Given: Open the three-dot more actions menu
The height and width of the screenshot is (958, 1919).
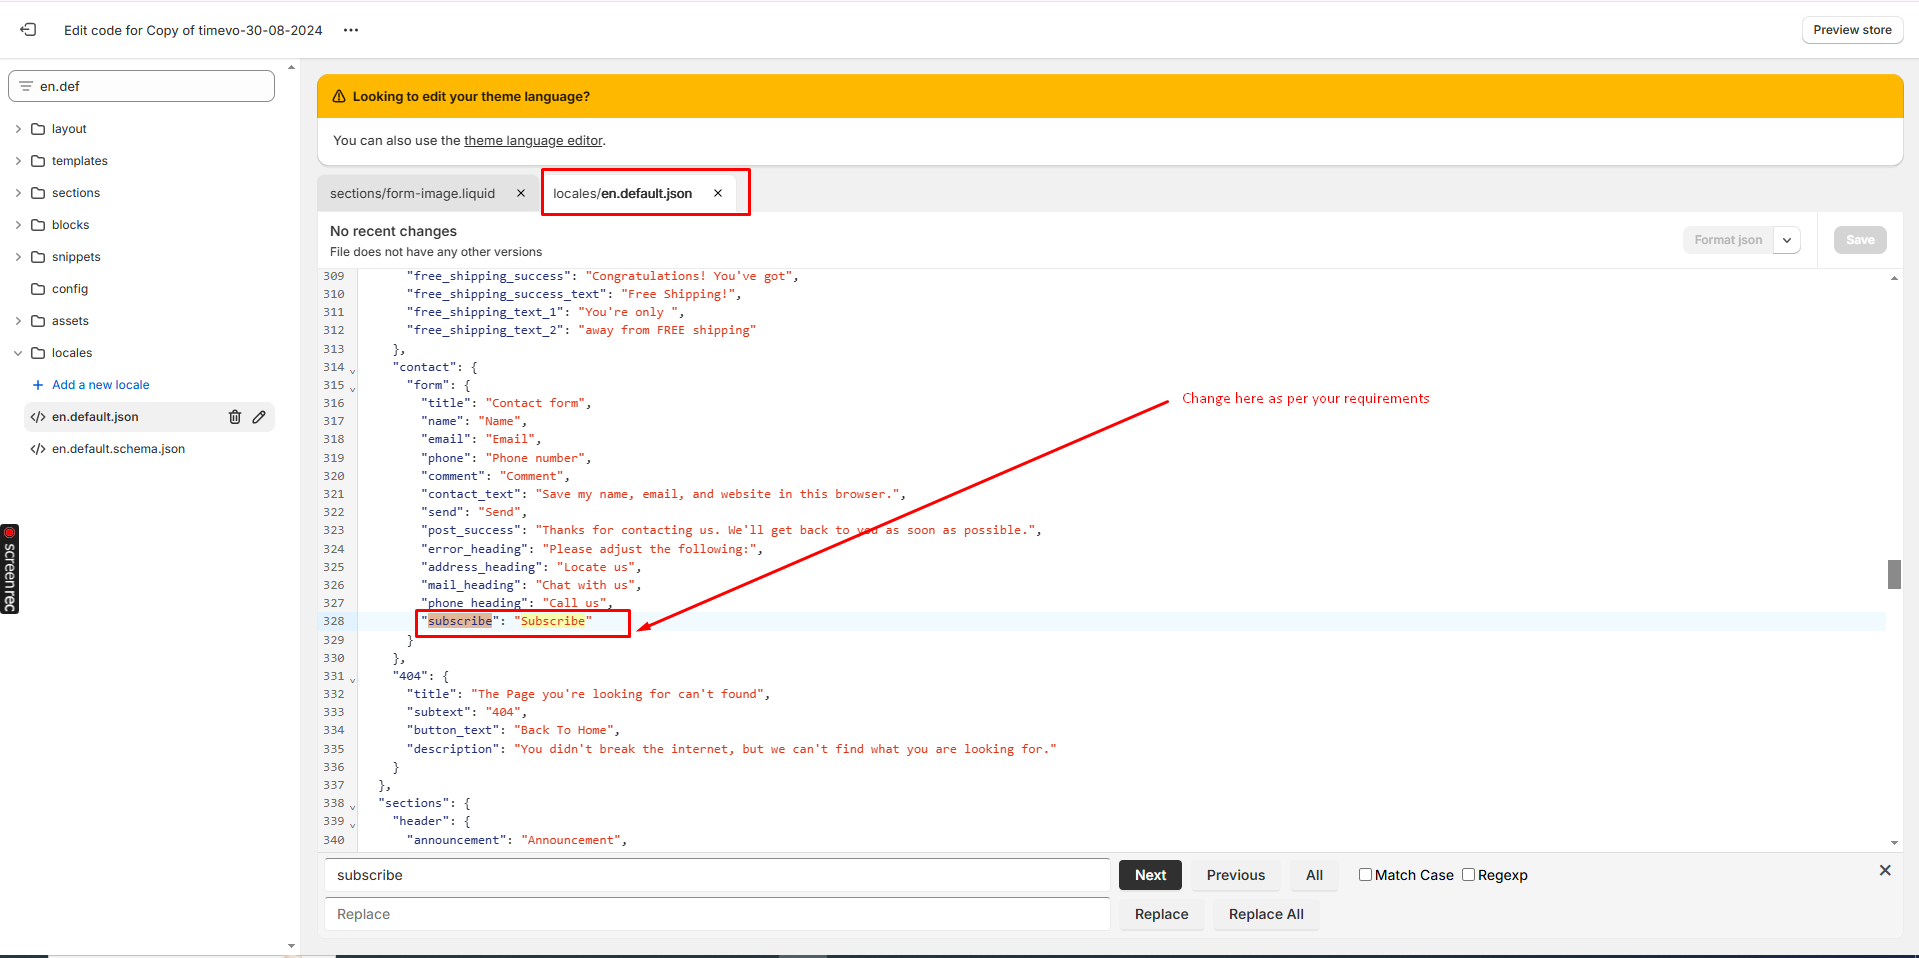Looking at the screenshot, I should coord(351,30).
